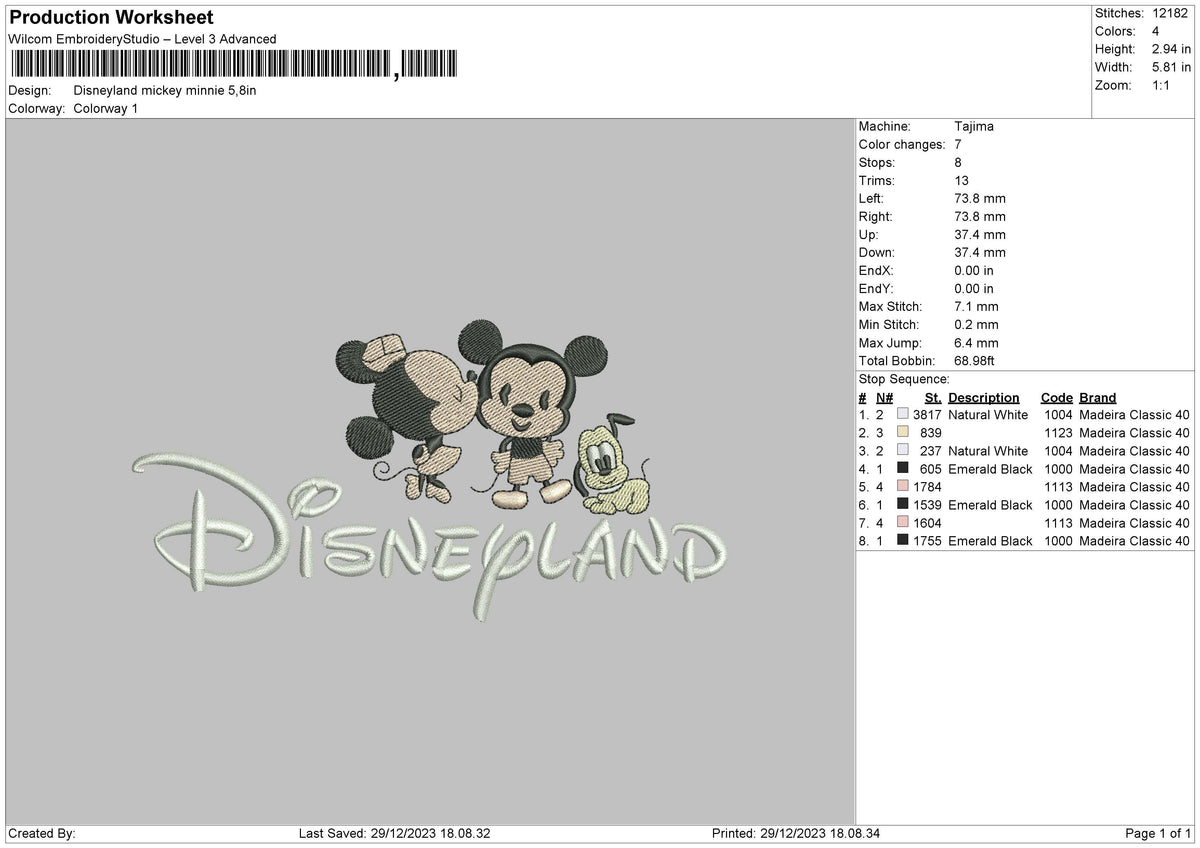Click the Colorway 1 text
Viewport: 1200px width, 848px height.
click(106, 109)
